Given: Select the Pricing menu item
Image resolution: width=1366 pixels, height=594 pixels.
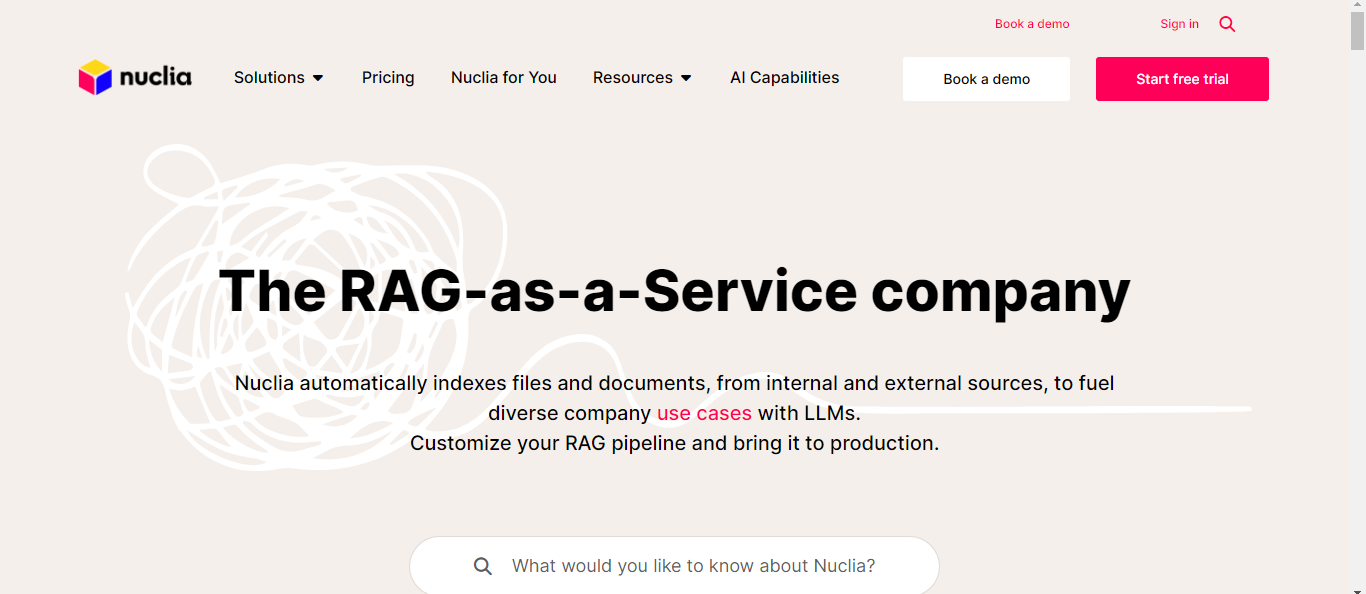Looking at the screenshot, I should 388,77.
